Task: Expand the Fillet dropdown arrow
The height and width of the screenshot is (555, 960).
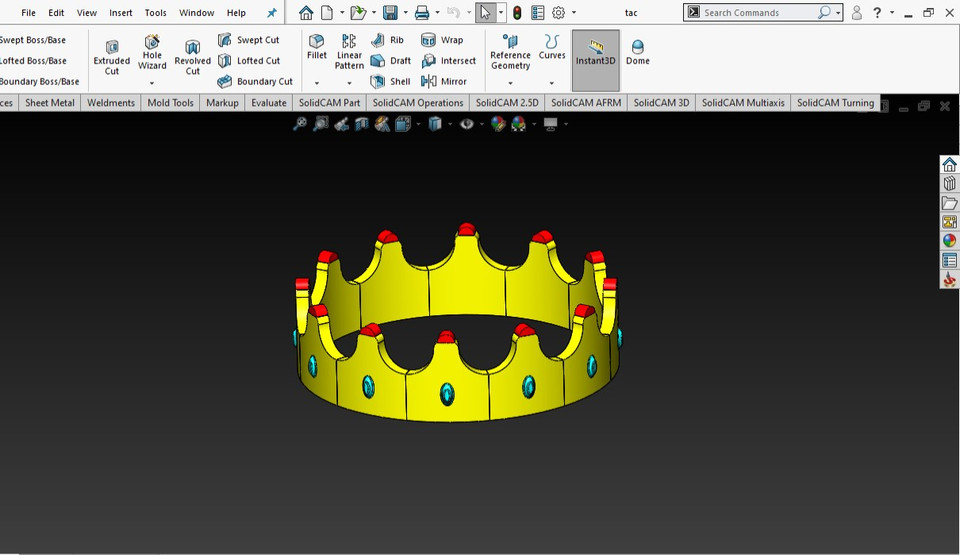Action: pos(317,83)
